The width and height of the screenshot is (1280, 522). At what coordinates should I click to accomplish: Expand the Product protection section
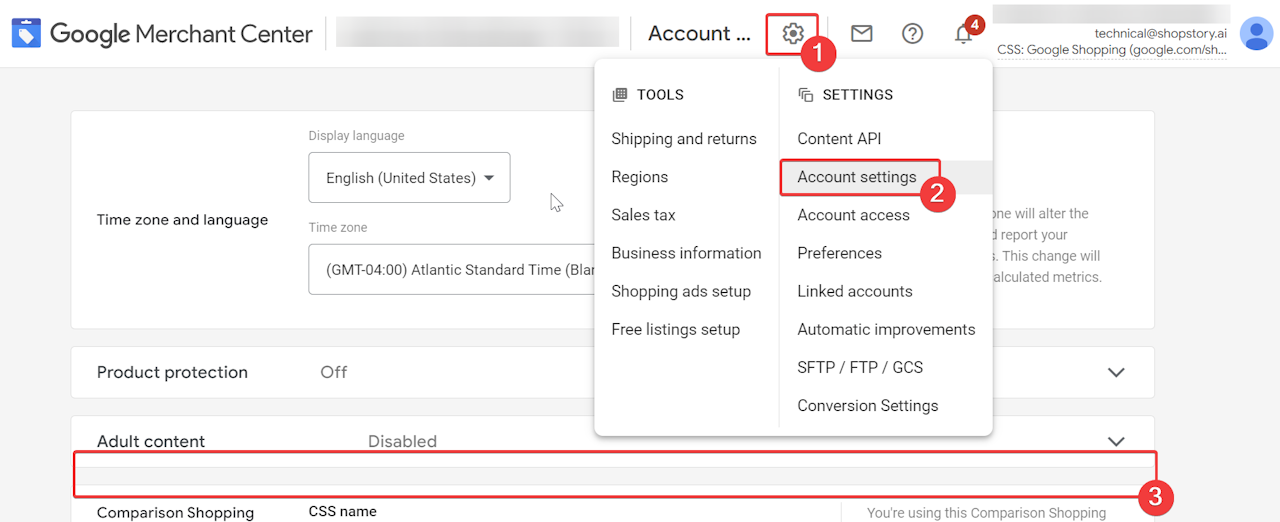(x=1116, y=372)
